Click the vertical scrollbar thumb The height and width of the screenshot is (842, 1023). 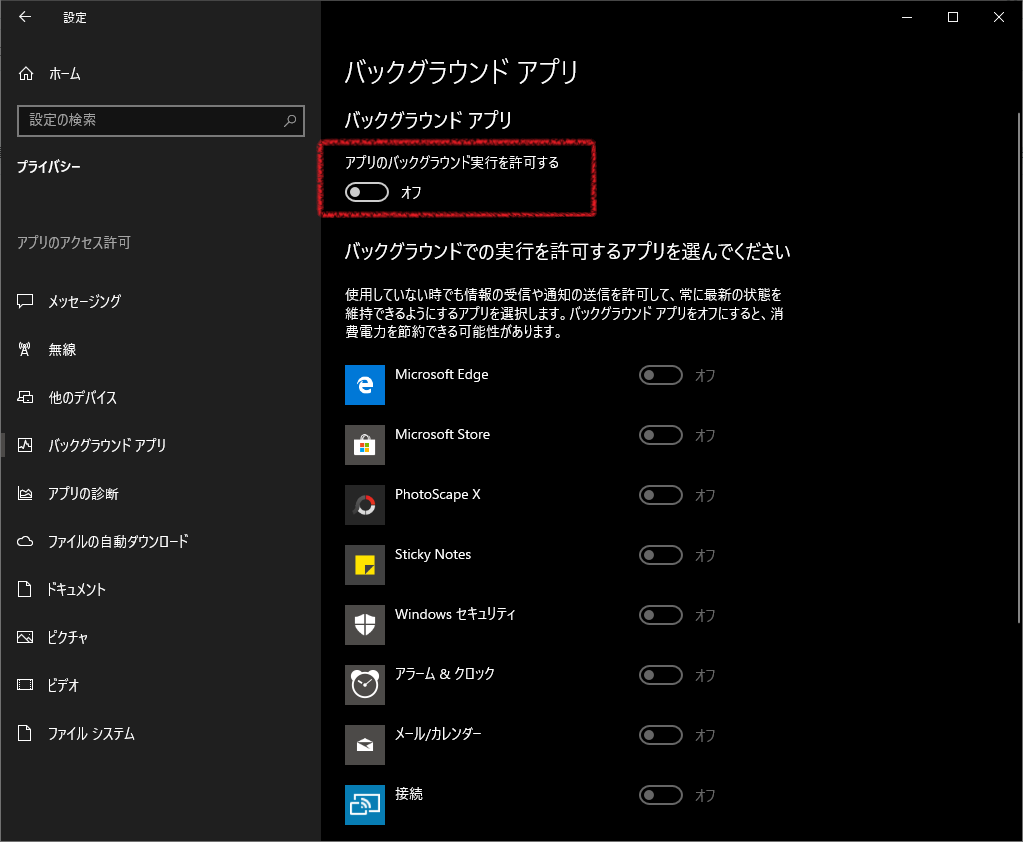pos(1019,368)
